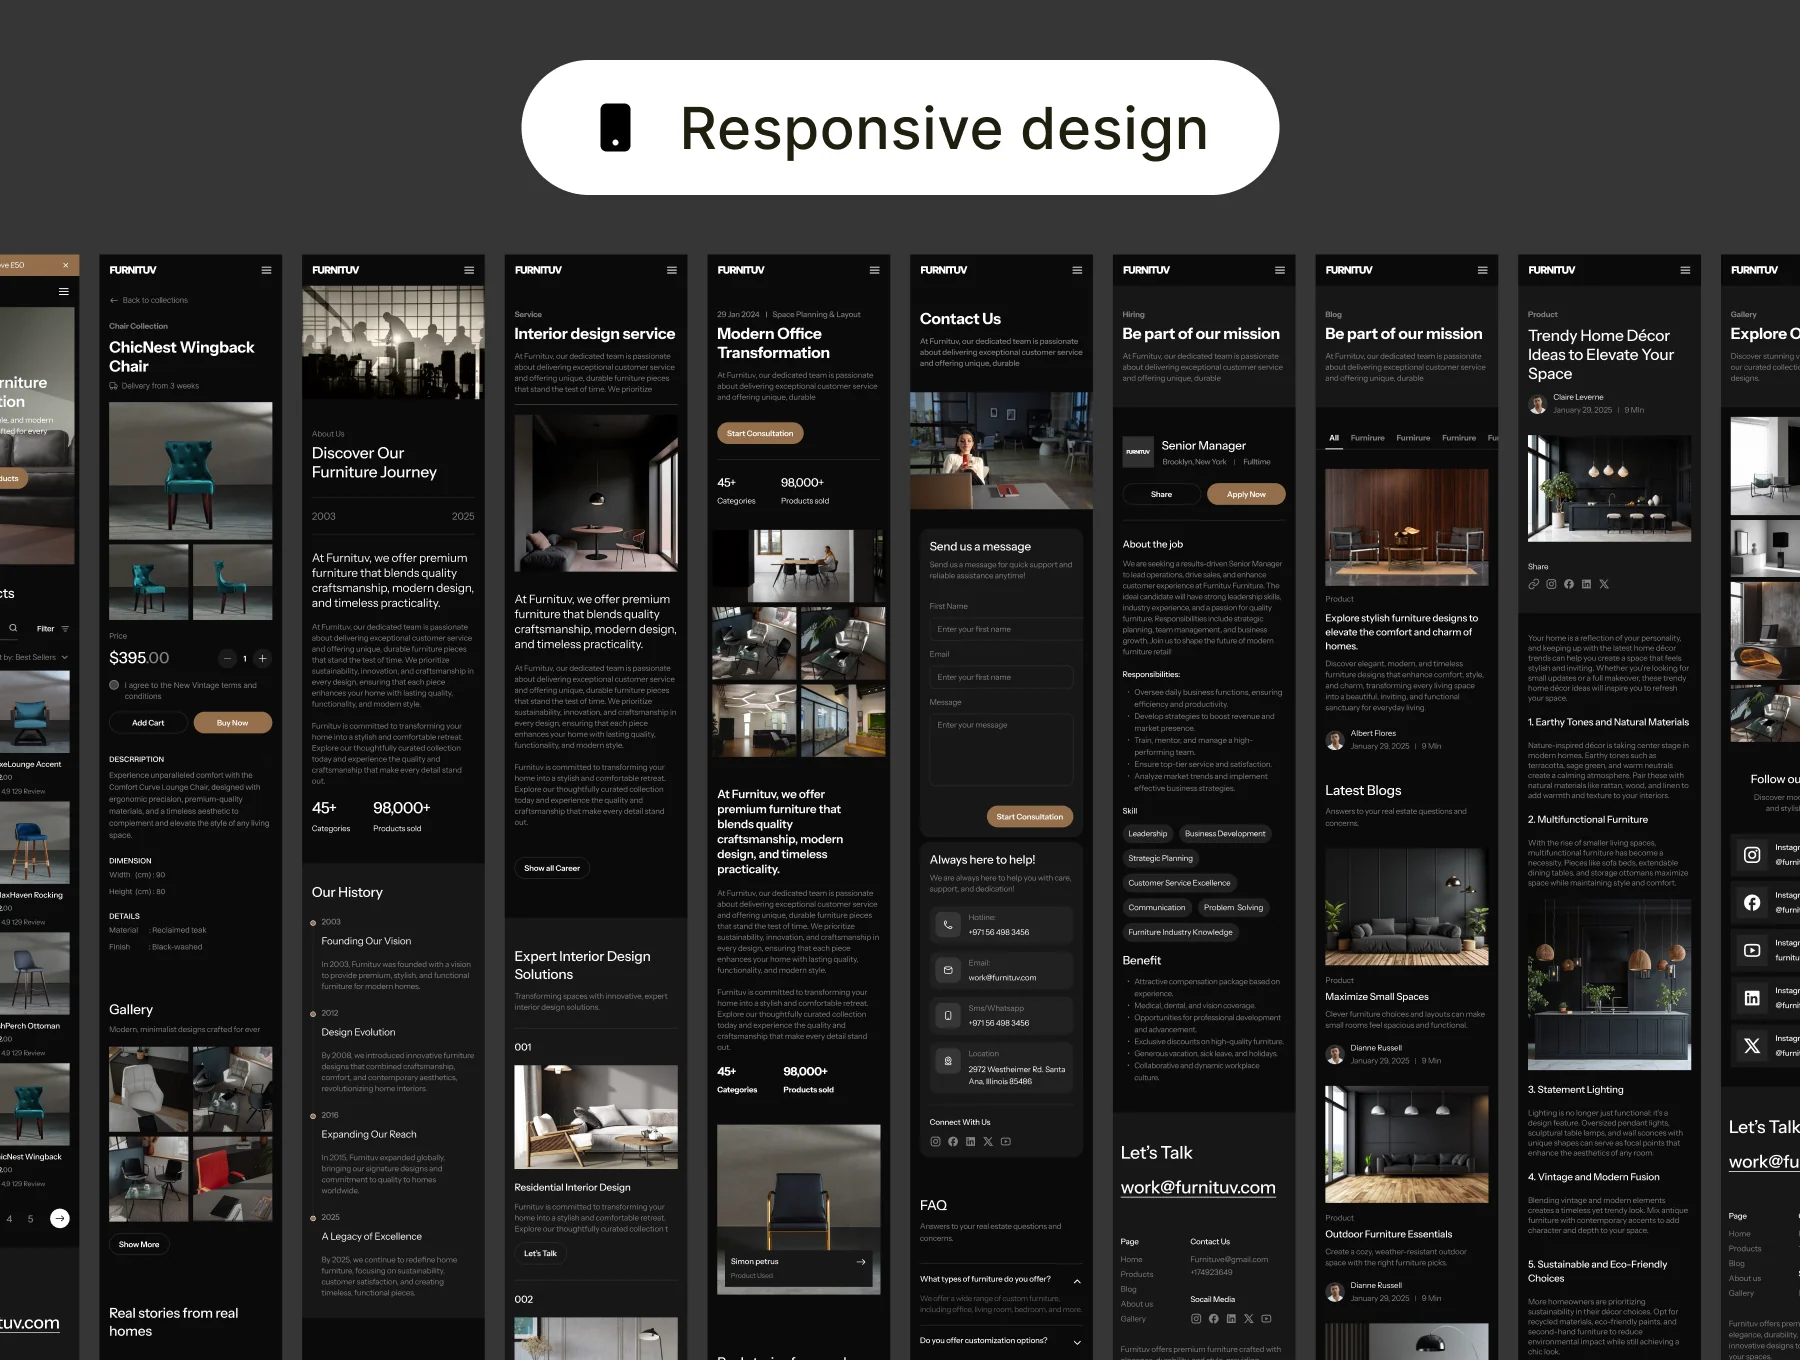Click the Email input field in contact form
Screen dimensions: 1800x1360
pos(1001,678)
